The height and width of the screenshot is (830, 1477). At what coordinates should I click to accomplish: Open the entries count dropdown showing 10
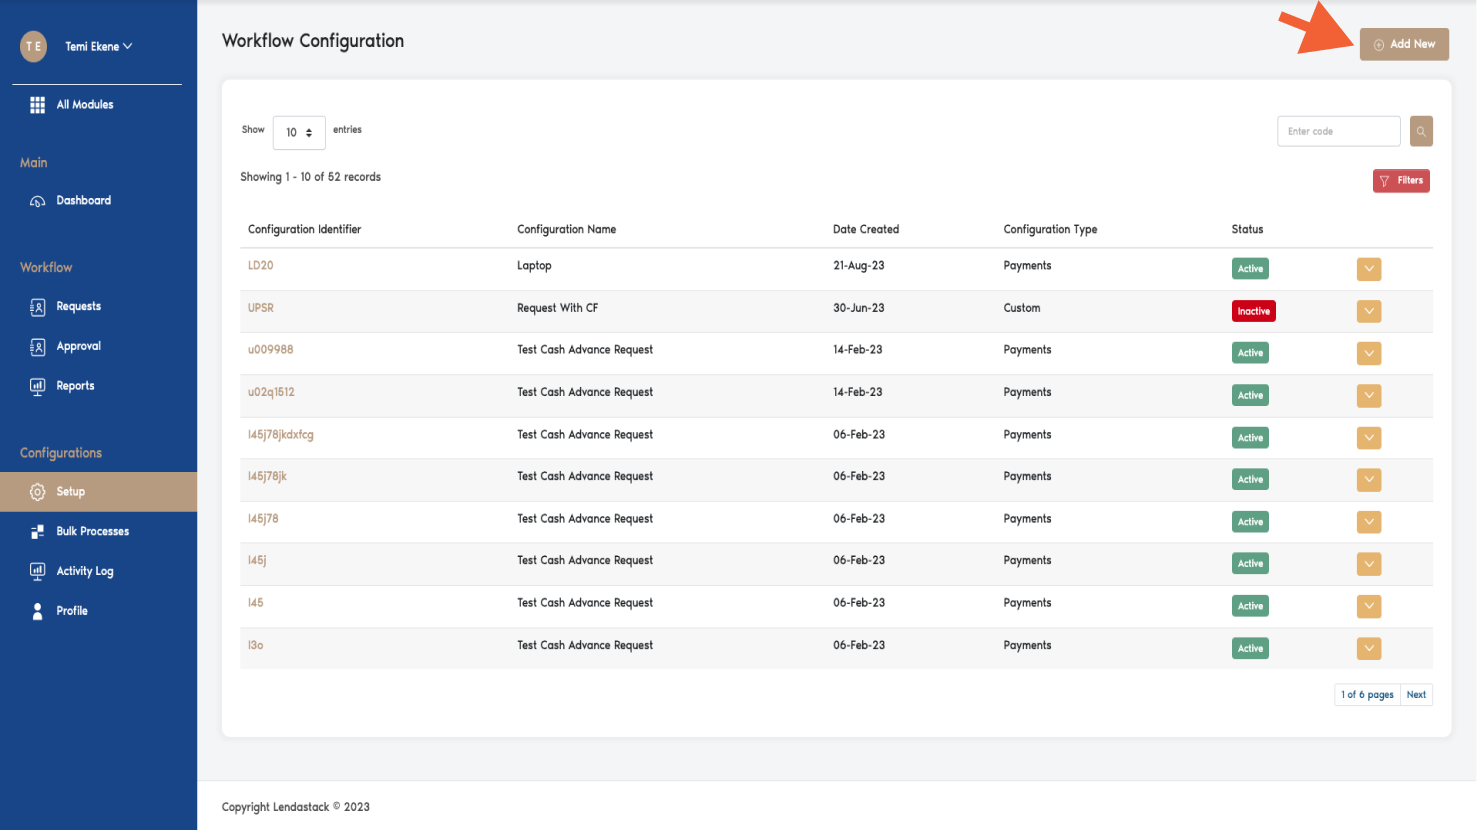(x=299, y=131)
